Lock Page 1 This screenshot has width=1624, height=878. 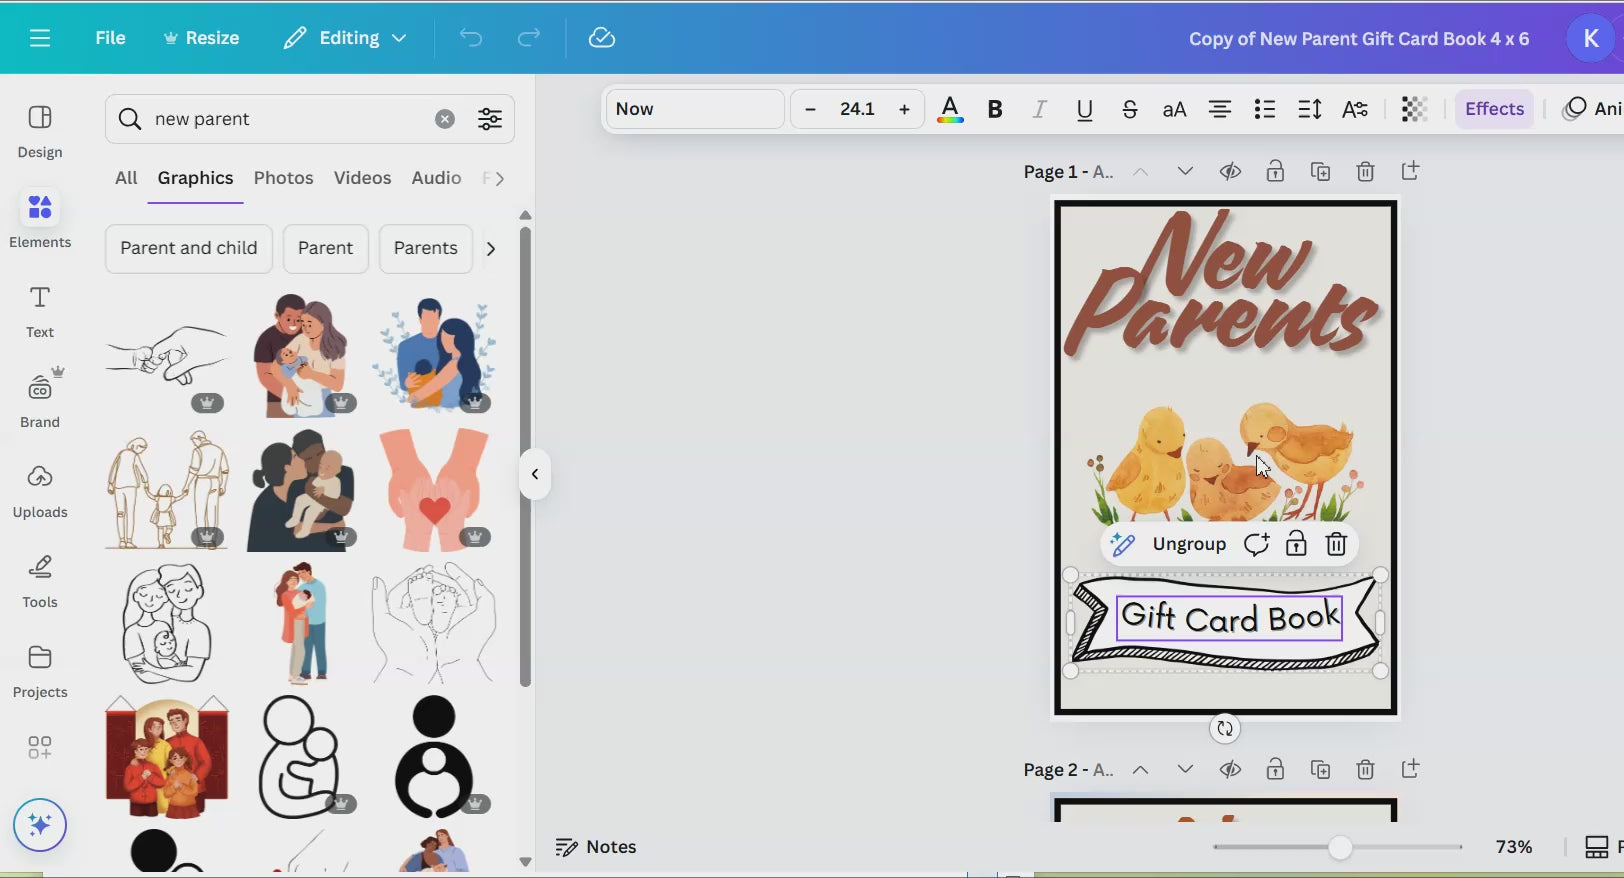pyautogui.click(x=1275, y=171)
